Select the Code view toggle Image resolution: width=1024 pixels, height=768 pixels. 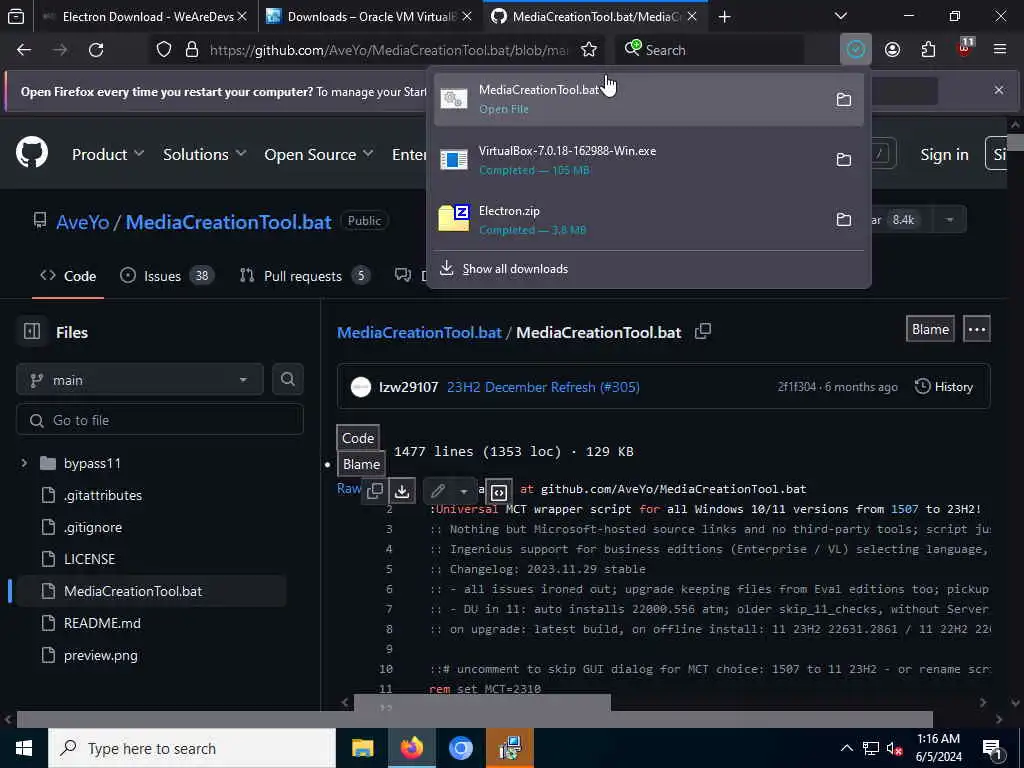coord(358,438)
